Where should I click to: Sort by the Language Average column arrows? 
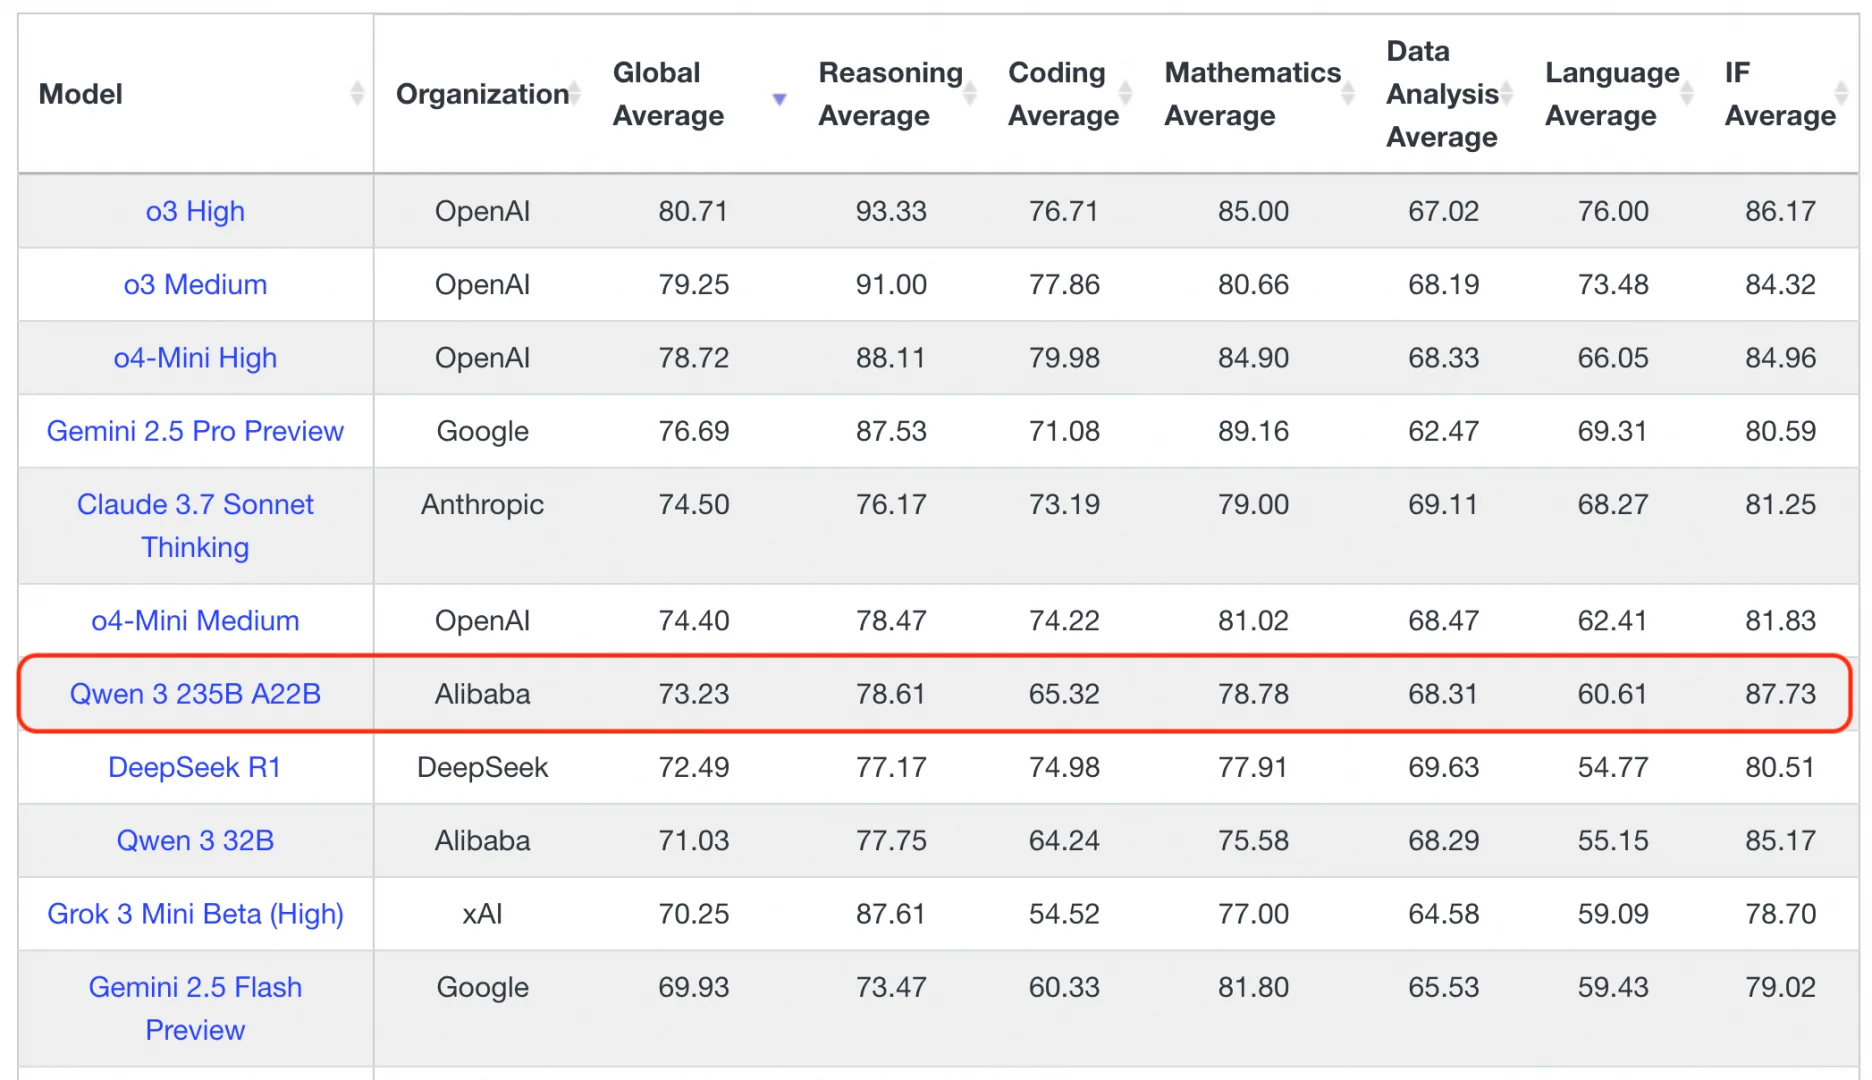(x=1687, y=94)
